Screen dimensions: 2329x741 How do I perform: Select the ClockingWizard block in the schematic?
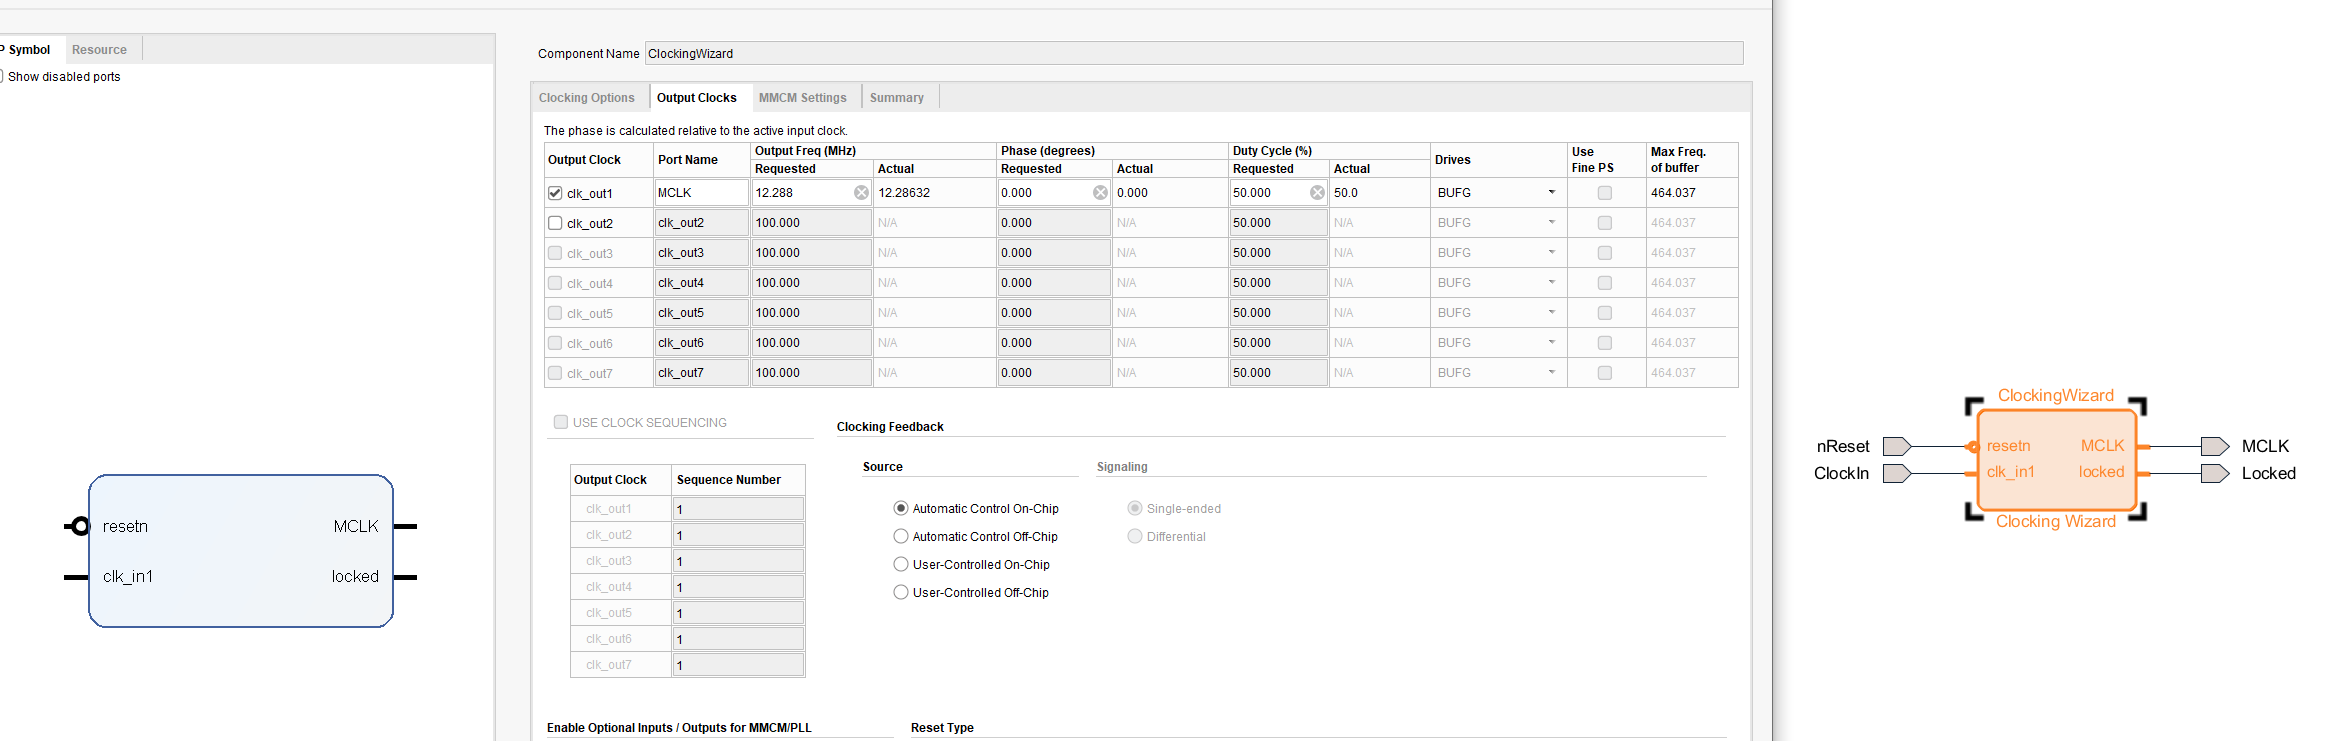[x=2056, y=459]
